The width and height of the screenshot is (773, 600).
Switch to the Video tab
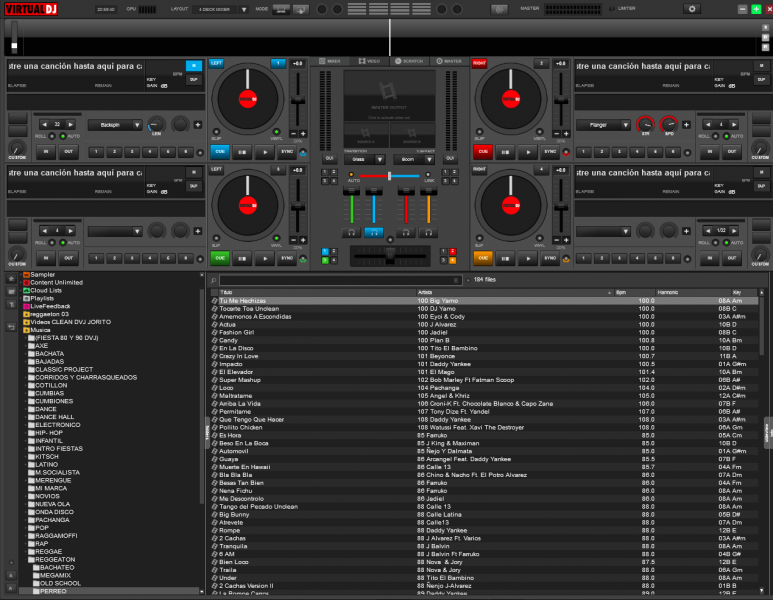point(370,61)
